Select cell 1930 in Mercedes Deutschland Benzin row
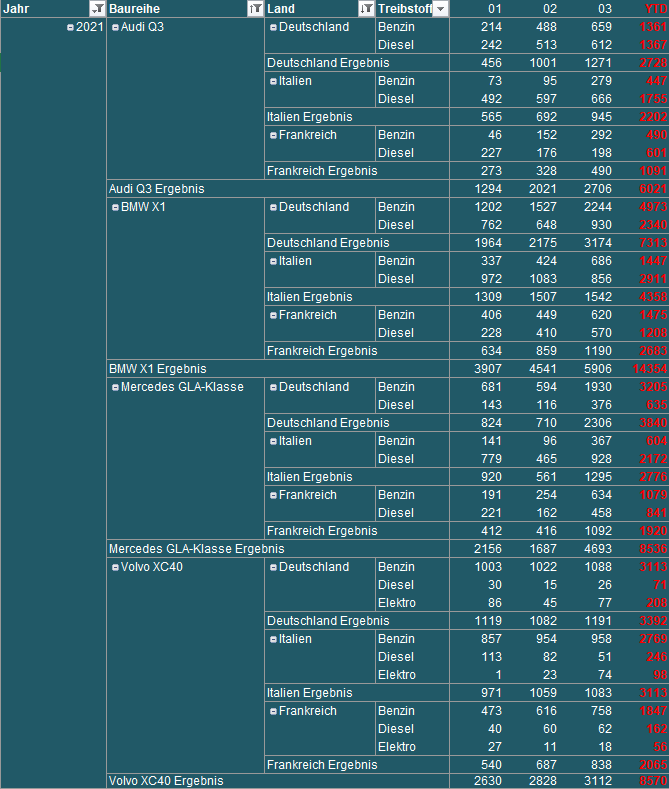Screen dimensions: 669x789 [598, 387]
